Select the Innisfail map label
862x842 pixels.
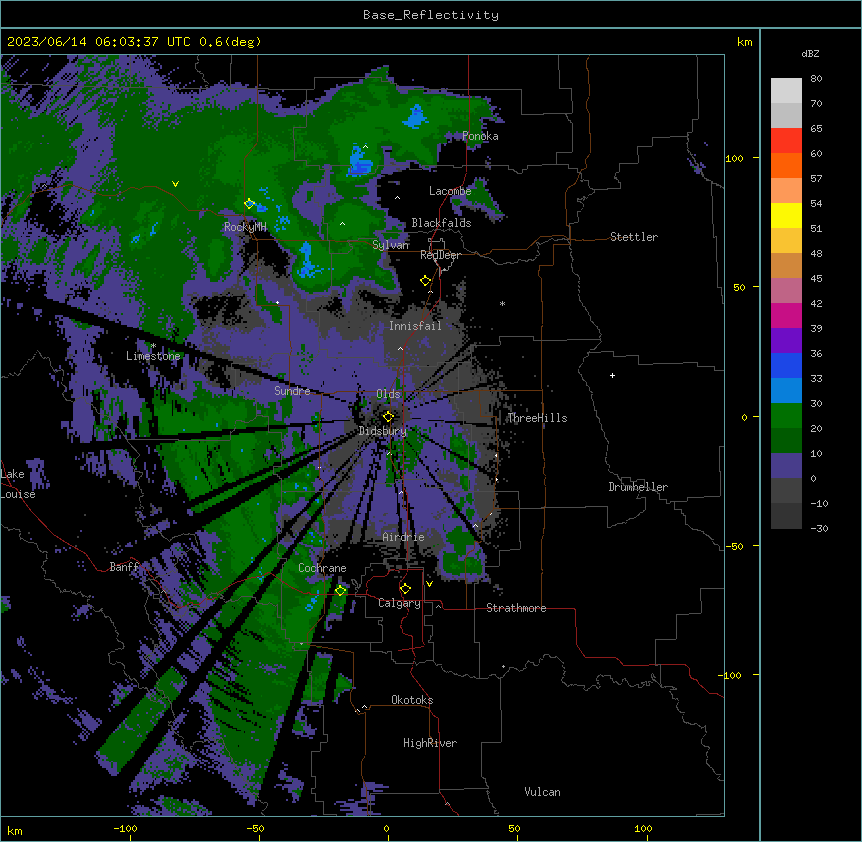point(415,326)
